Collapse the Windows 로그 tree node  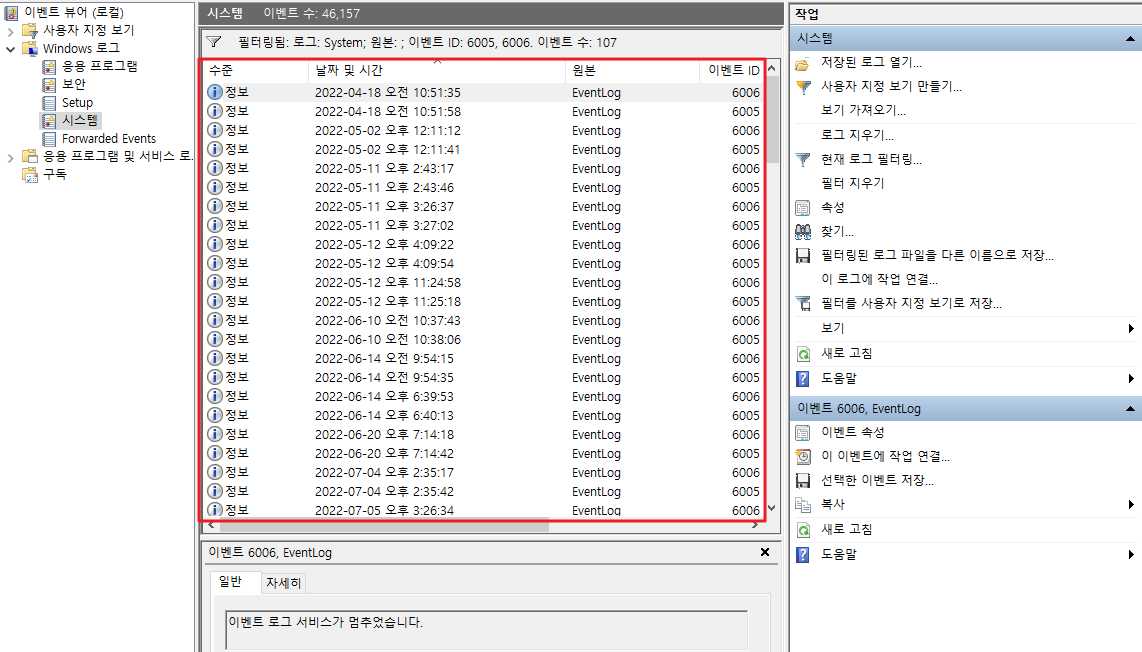tap(10, 50)
